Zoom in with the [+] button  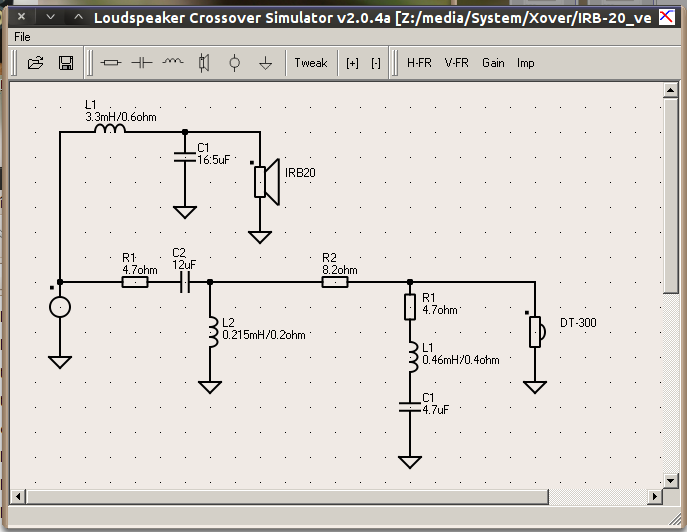(x=352, y=64)
